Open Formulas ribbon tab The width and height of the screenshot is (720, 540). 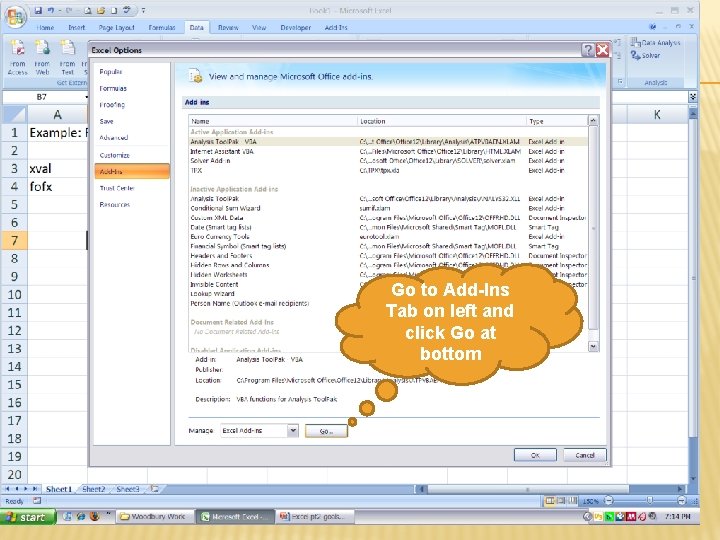coord(162,28)
